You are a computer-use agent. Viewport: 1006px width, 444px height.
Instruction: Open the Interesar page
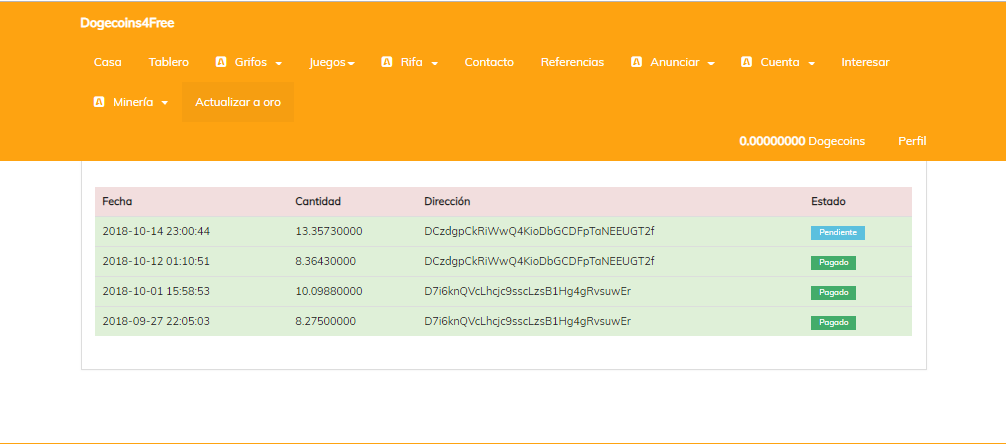tap(865, 62)
